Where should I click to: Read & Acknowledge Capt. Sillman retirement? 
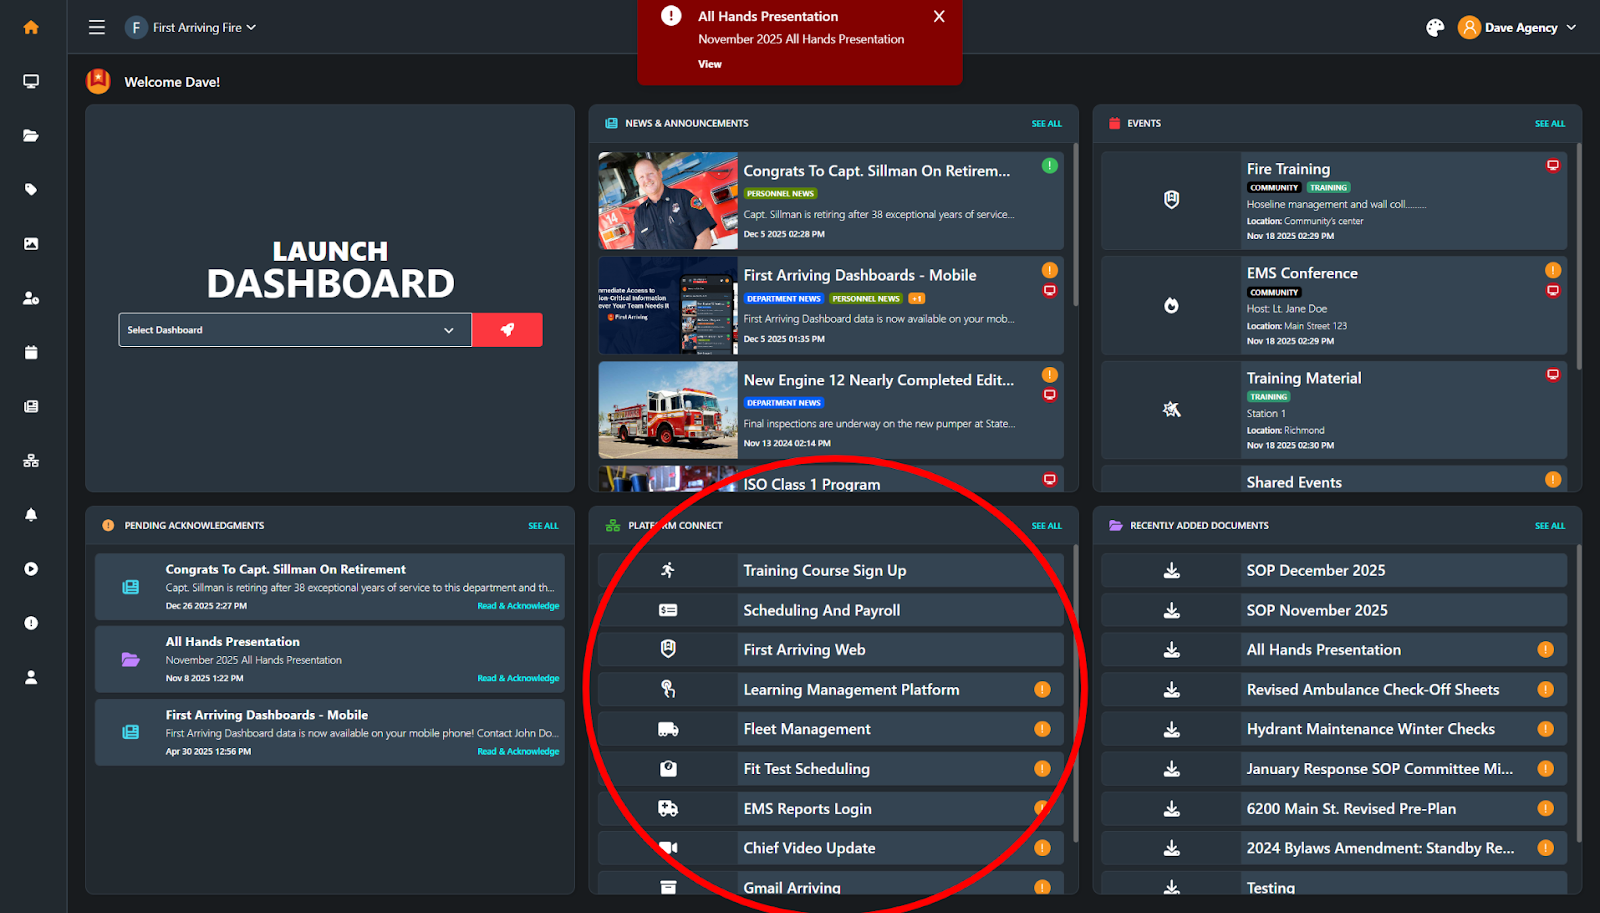click(518, 606)
